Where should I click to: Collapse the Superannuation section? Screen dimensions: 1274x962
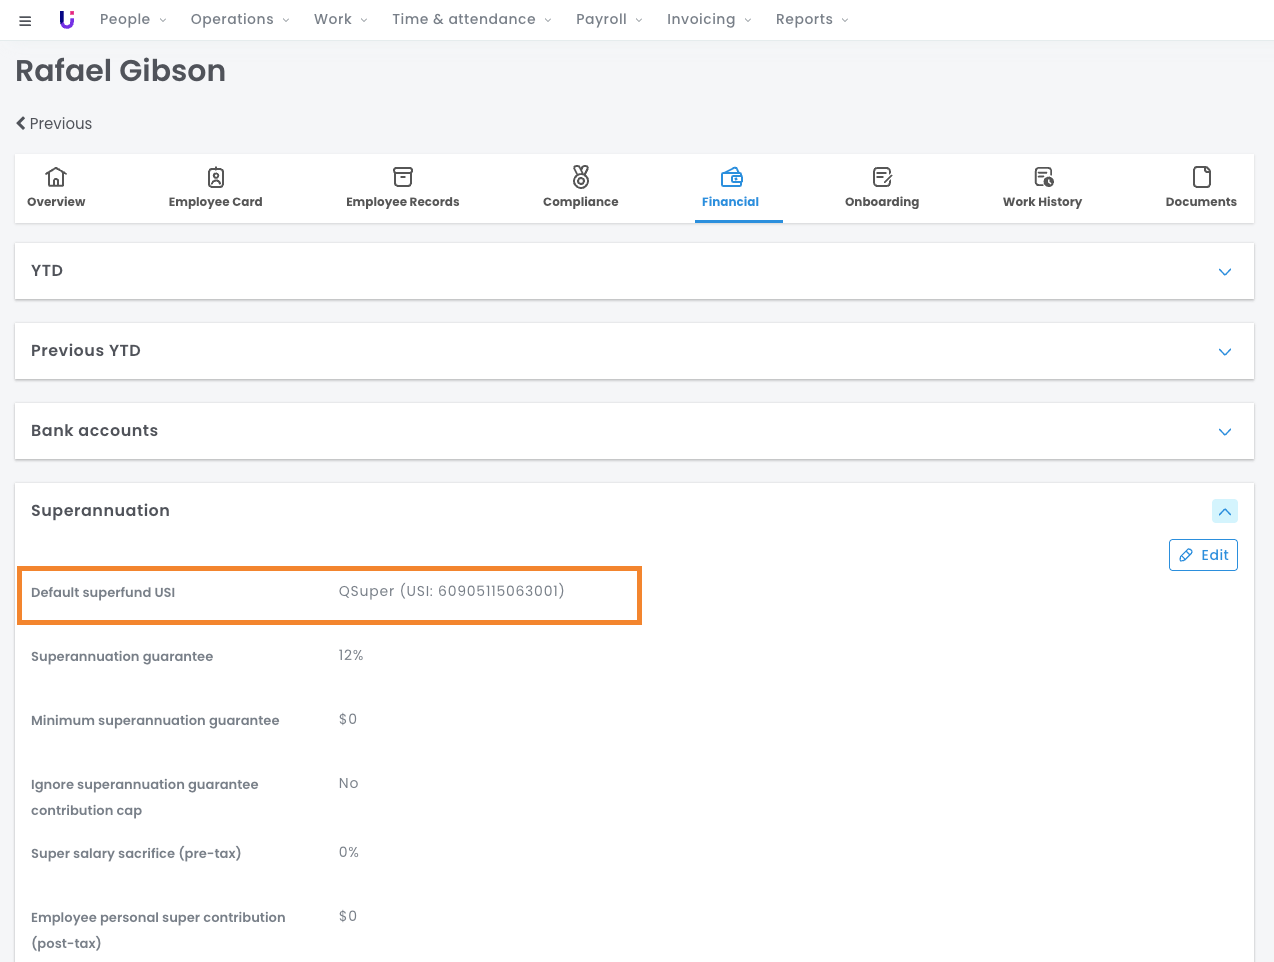click(1224, 511)
